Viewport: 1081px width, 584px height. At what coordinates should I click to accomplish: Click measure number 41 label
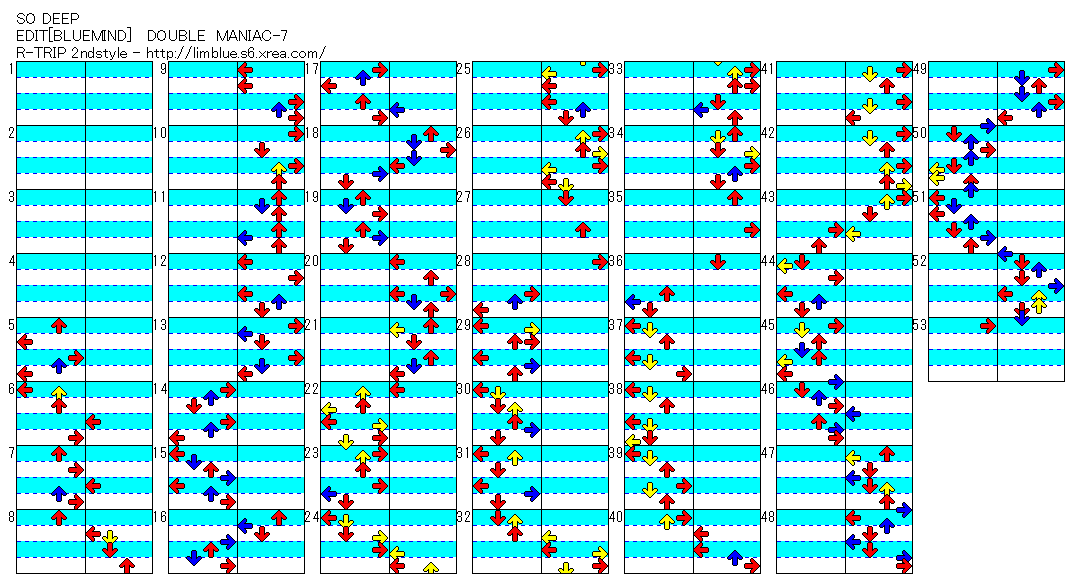[768, 68]
